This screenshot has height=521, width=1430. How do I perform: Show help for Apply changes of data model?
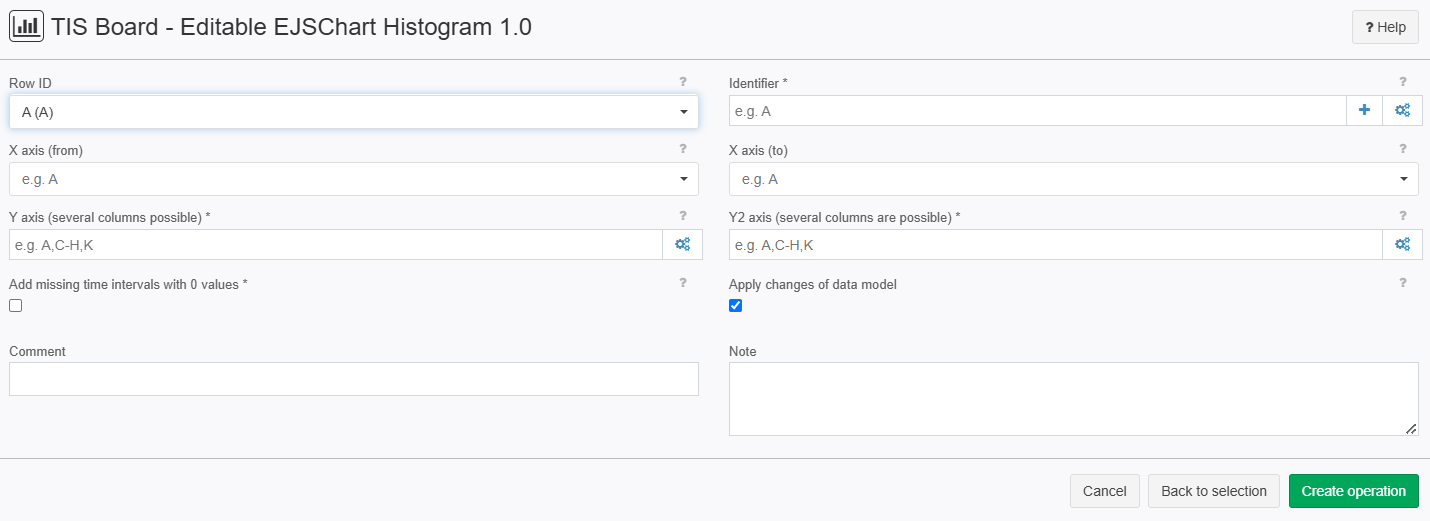tap(1403, 283)
